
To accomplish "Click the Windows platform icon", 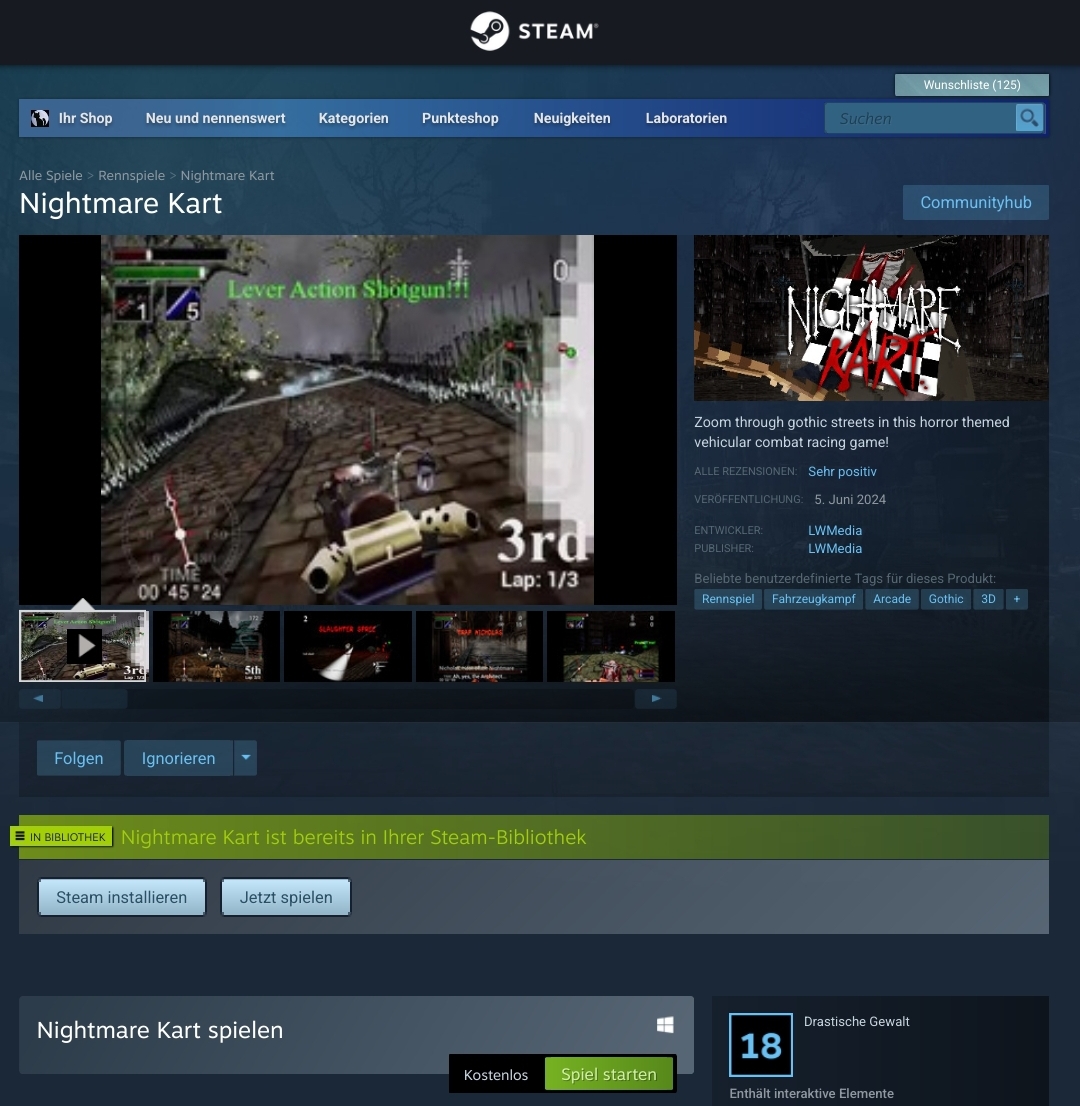I will [x=665, y=1025].
